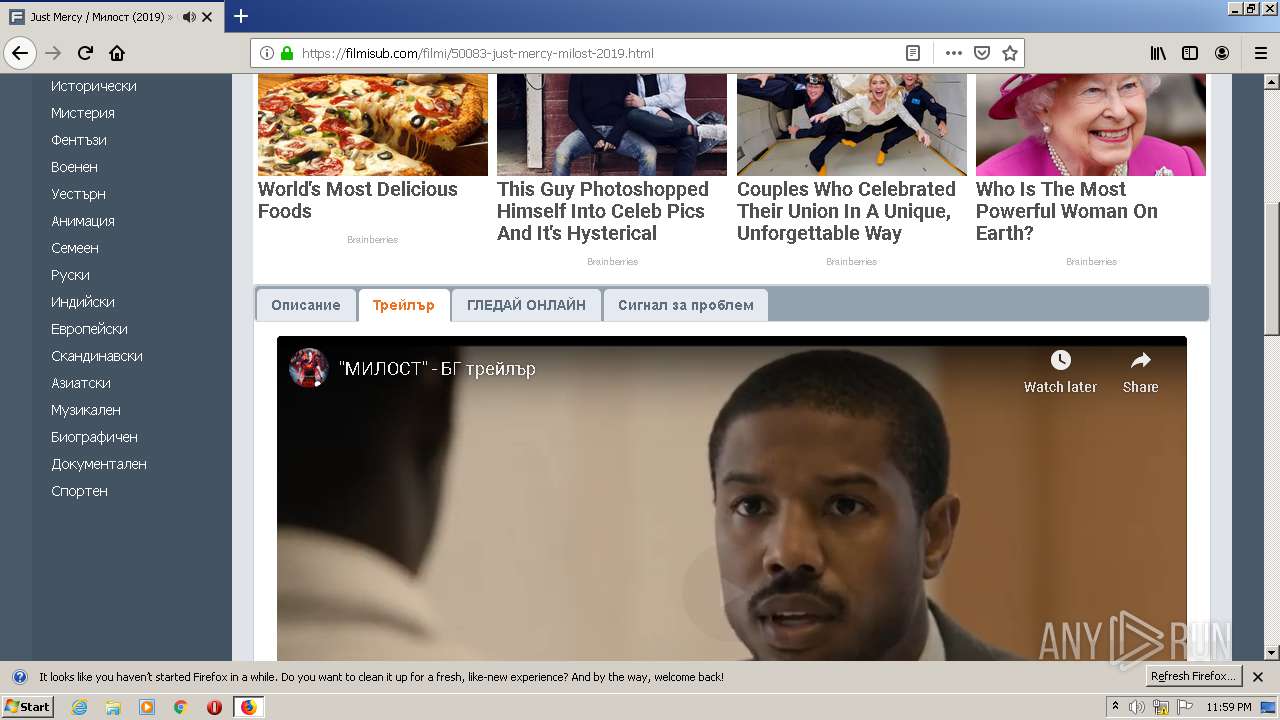Click the Refresh Firefox button
Viewport: 1280px width, 720px height.
point(1193,676)
